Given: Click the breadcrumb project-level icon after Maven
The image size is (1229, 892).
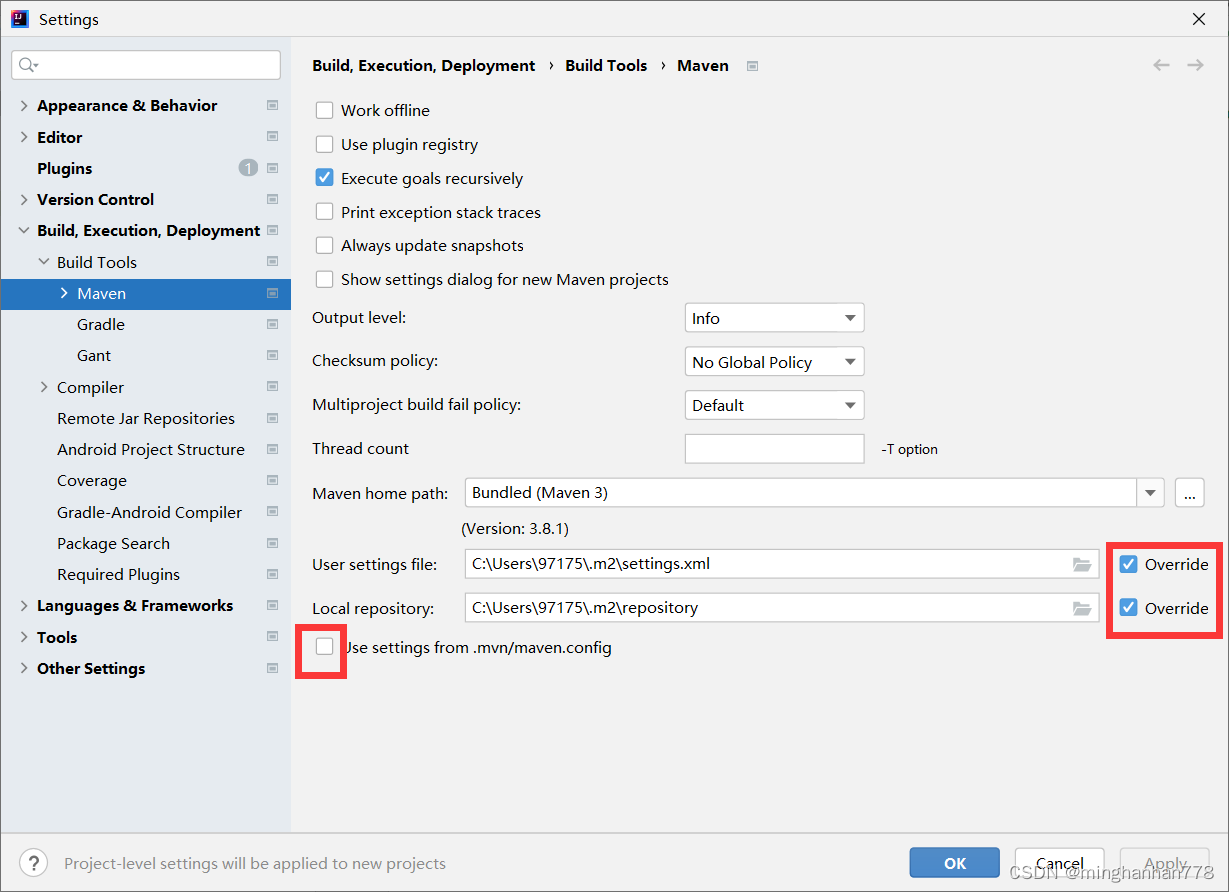Looking at the screenshot, I should pyautogui.click(x=753, y=66).
